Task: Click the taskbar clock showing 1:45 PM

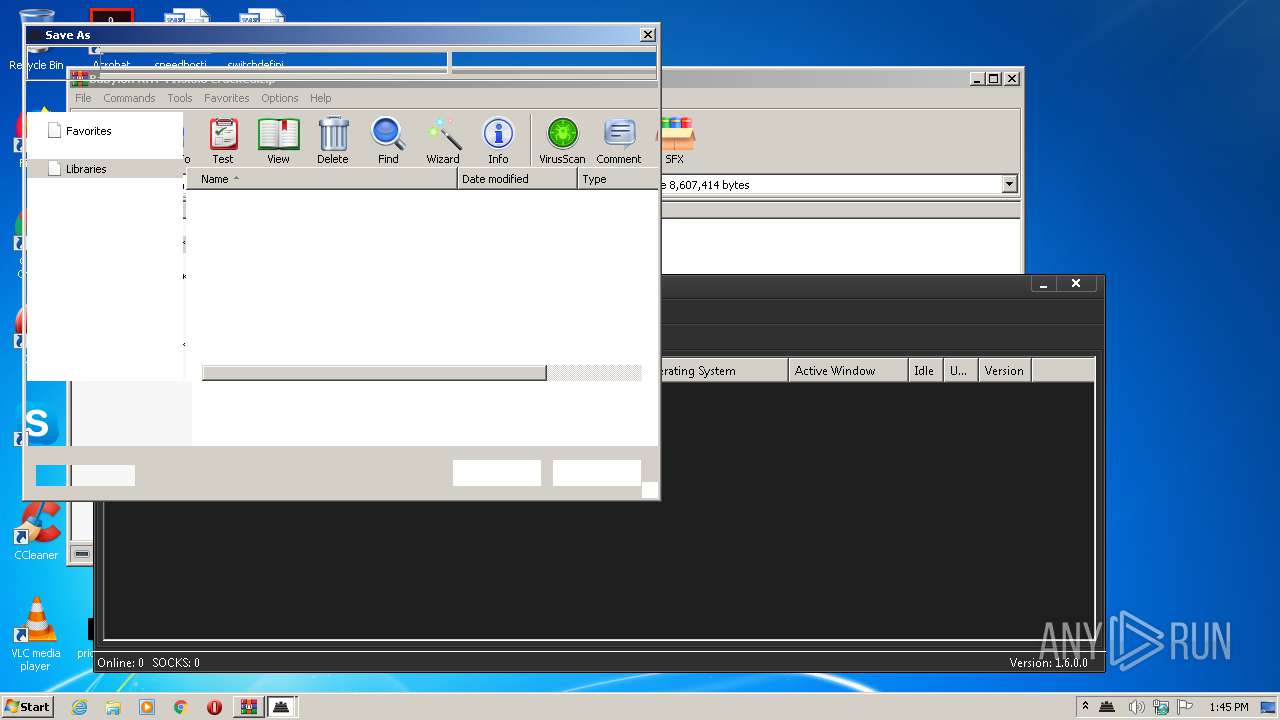Action: [x=1228, y=707]
